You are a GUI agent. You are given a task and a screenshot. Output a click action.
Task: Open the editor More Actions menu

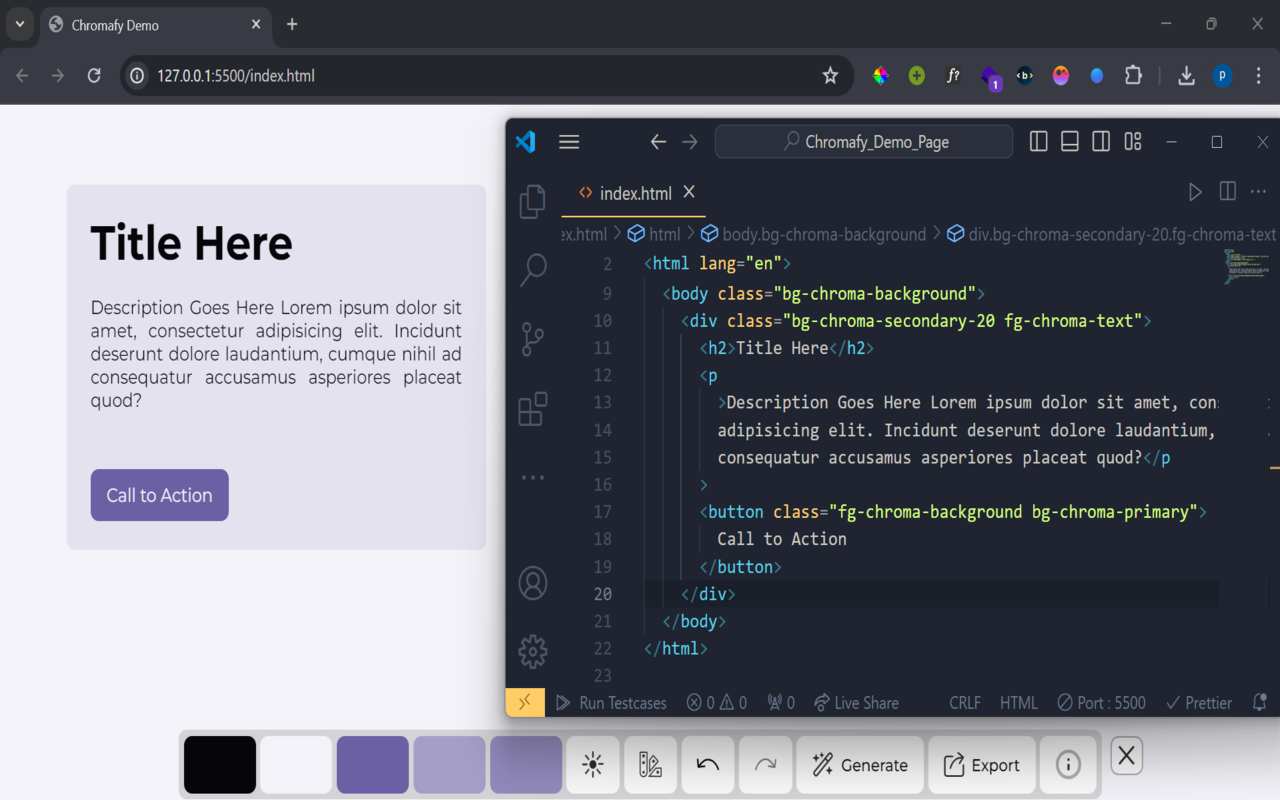point(1257,191)
